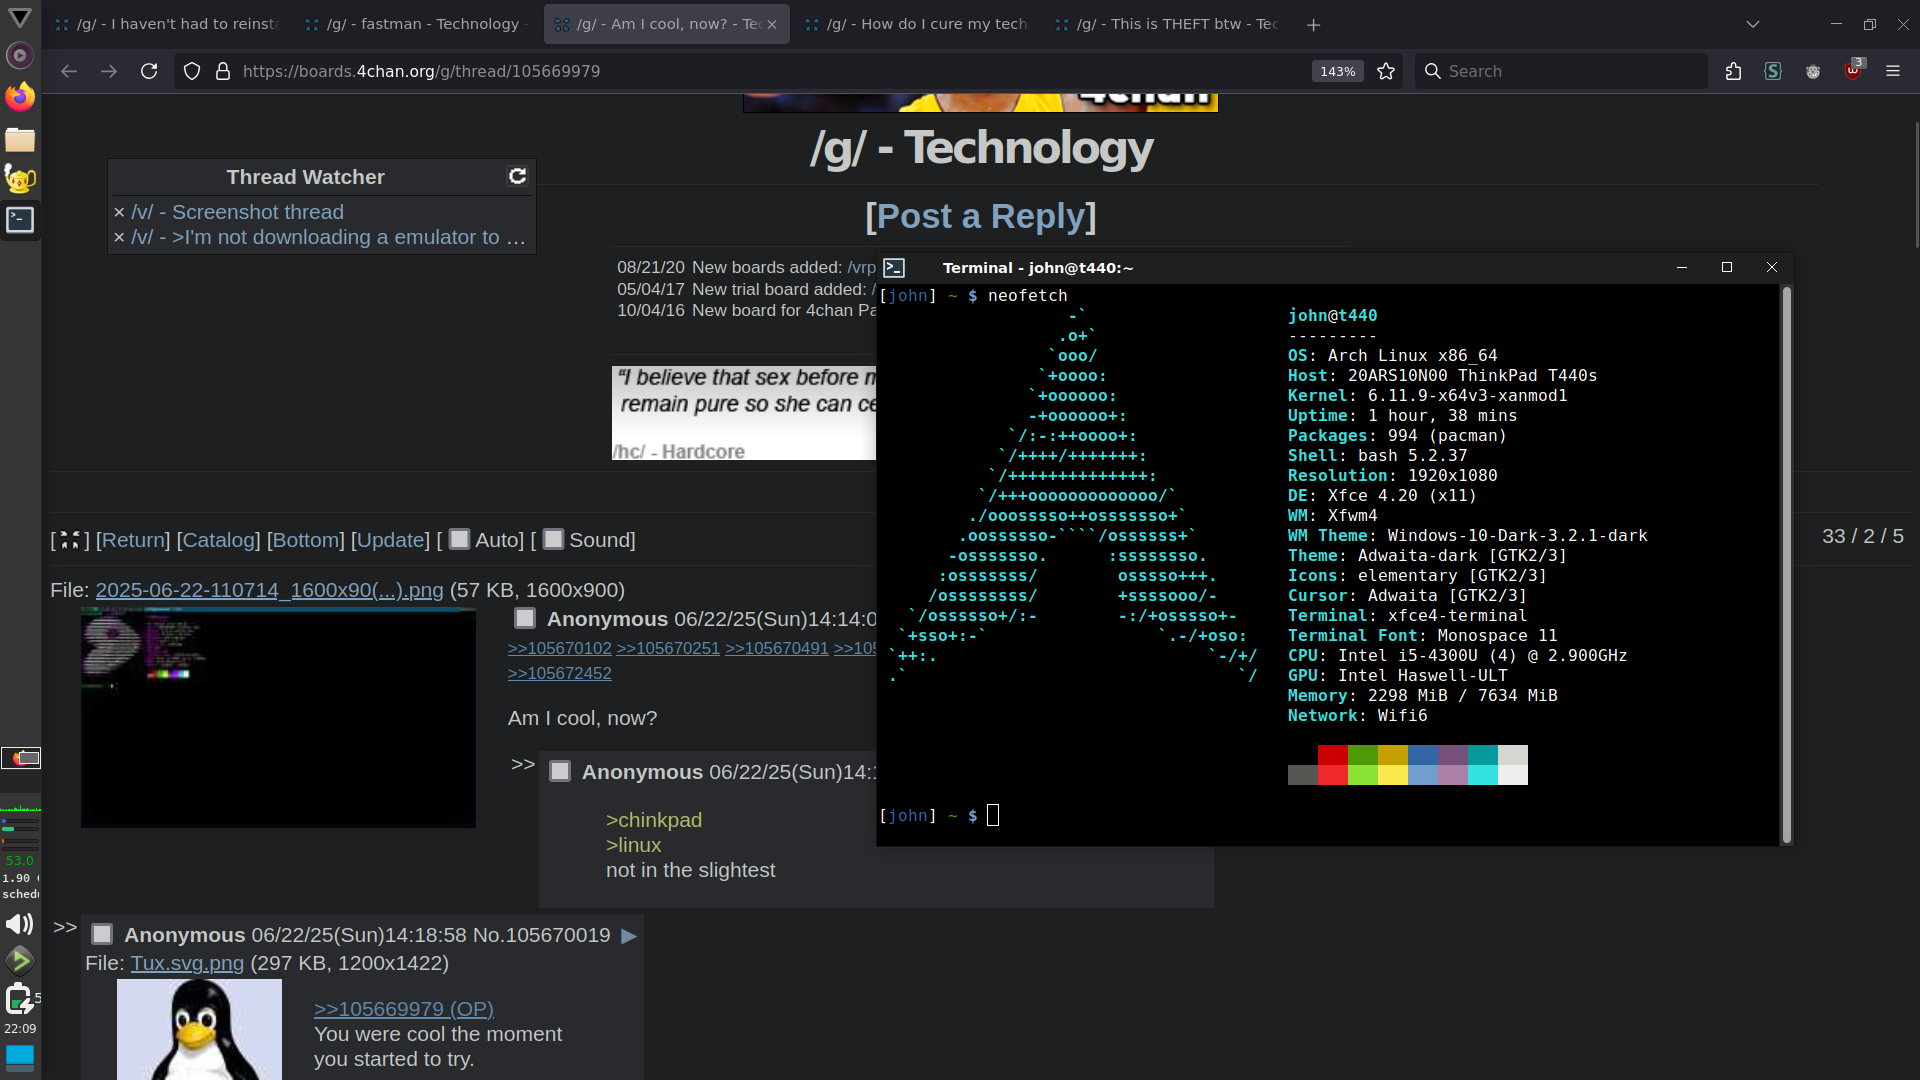Open tracking protection shield icon
This screenshot has height=1080, width=1920.
point(192,71)
